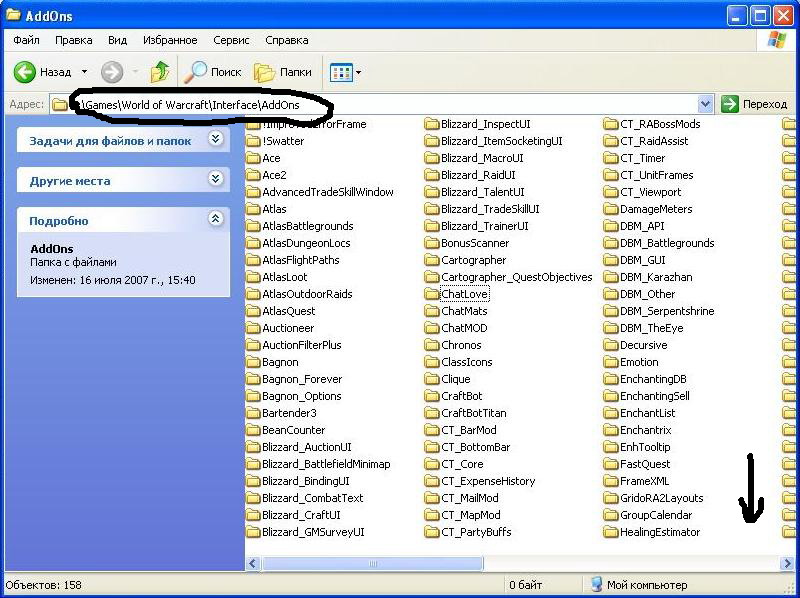
Task: Select the DBM_Karazhan folder
Action: tap(648, 277)
